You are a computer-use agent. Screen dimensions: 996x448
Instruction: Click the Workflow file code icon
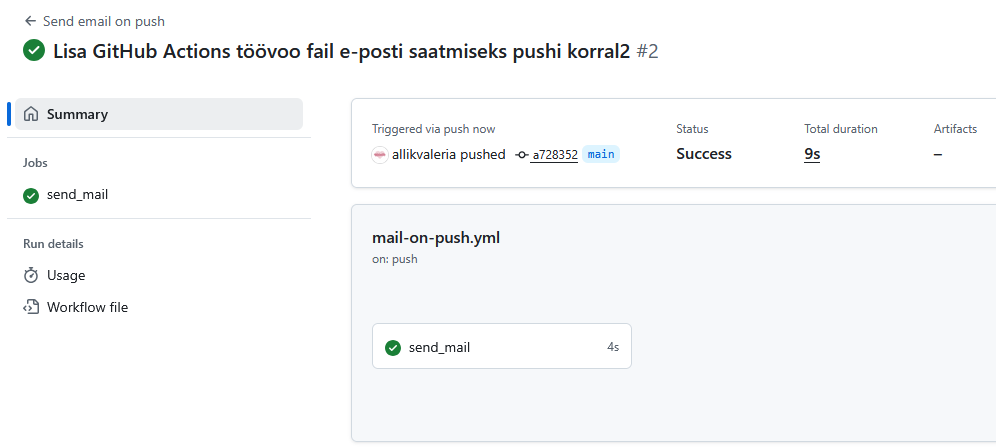31,307
